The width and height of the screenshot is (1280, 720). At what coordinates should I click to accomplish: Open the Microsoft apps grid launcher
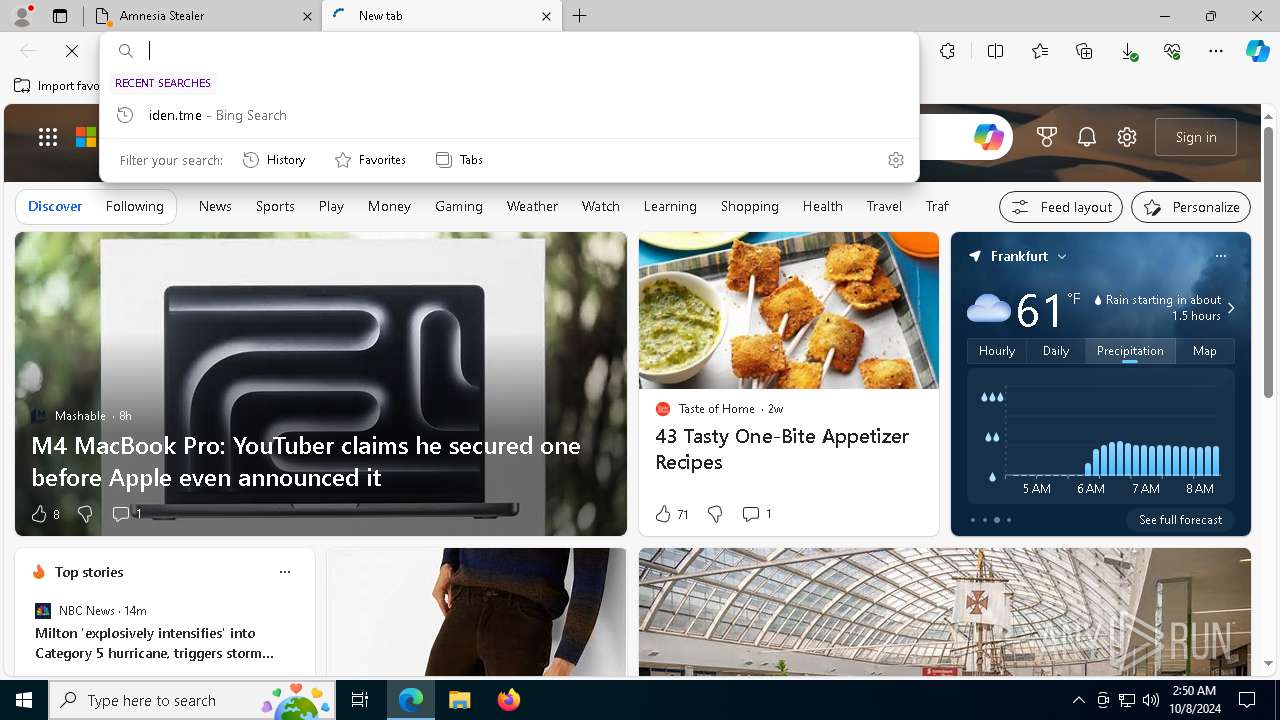48,137
